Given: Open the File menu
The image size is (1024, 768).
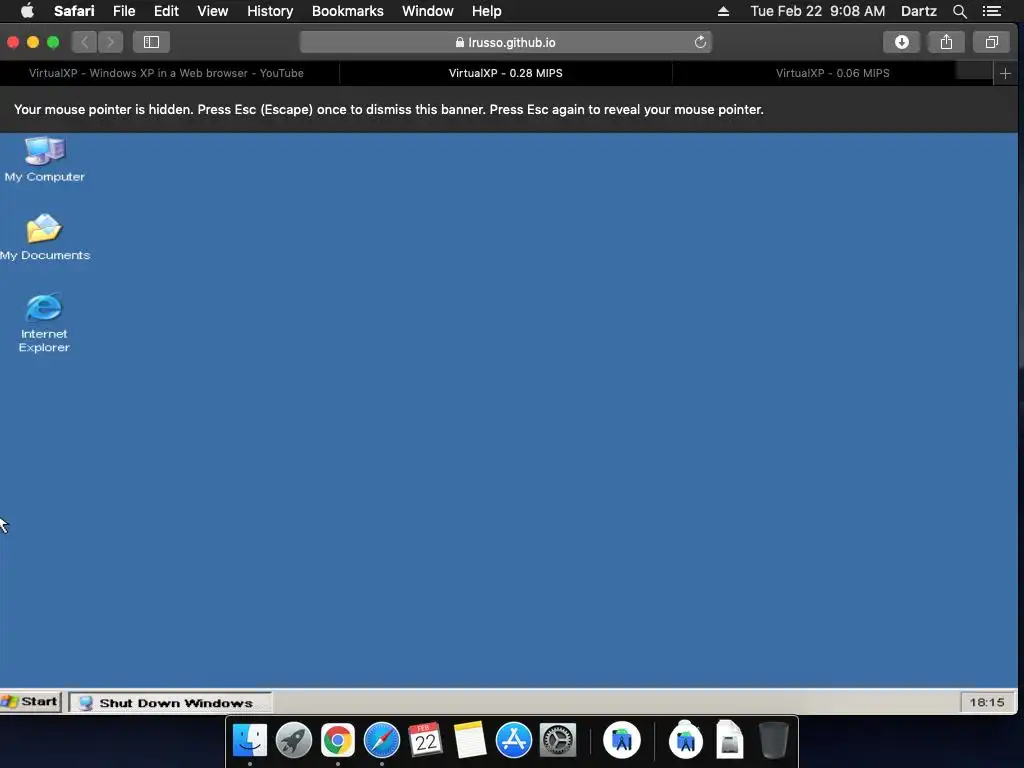Looking at the screenshot, I should 123,11.
